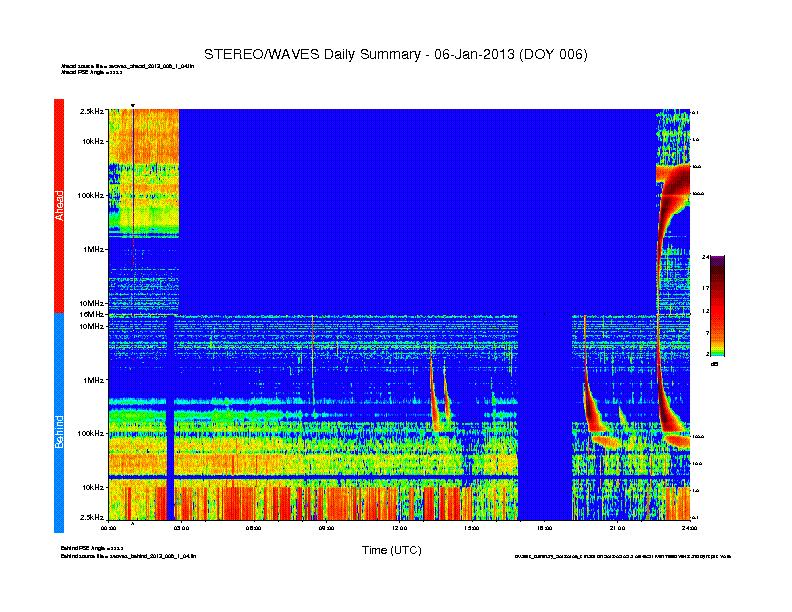Click the Ahead 100kHz axis label
792x612 pixels.
(90, 195)
